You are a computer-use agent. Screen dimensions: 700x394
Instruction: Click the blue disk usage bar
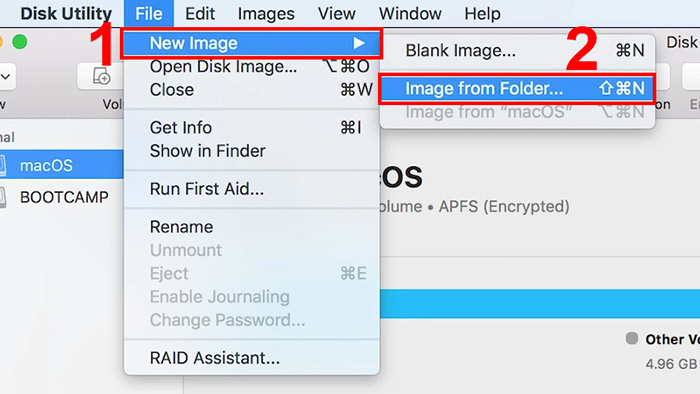(540, 303)
